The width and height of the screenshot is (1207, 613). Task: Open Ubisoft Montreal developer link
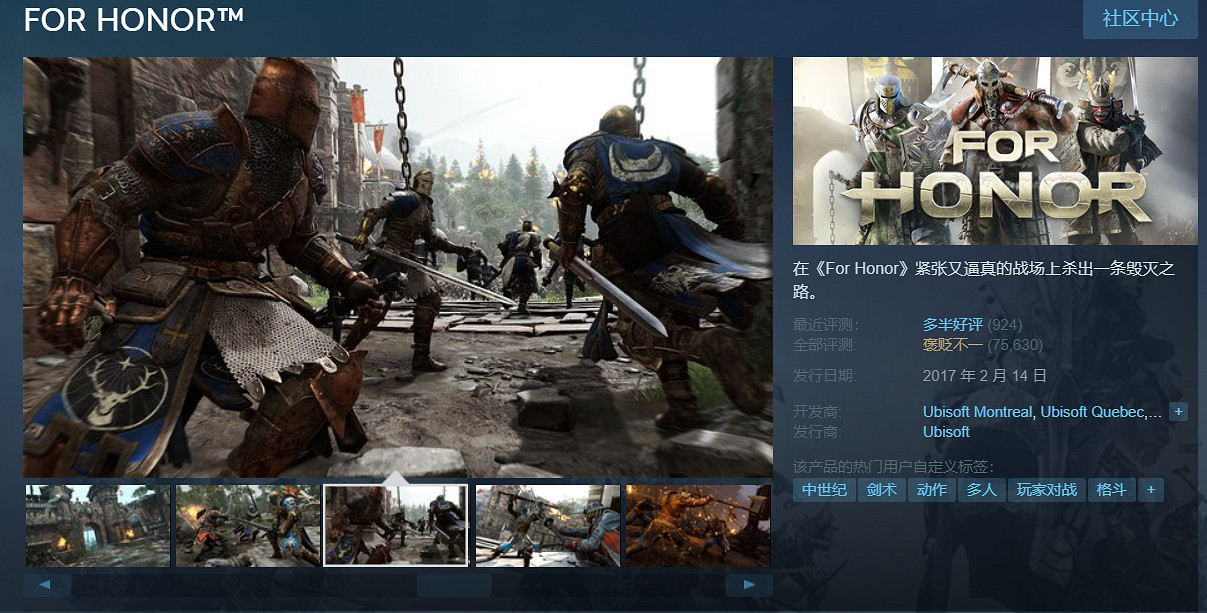[x=978, y=412]
